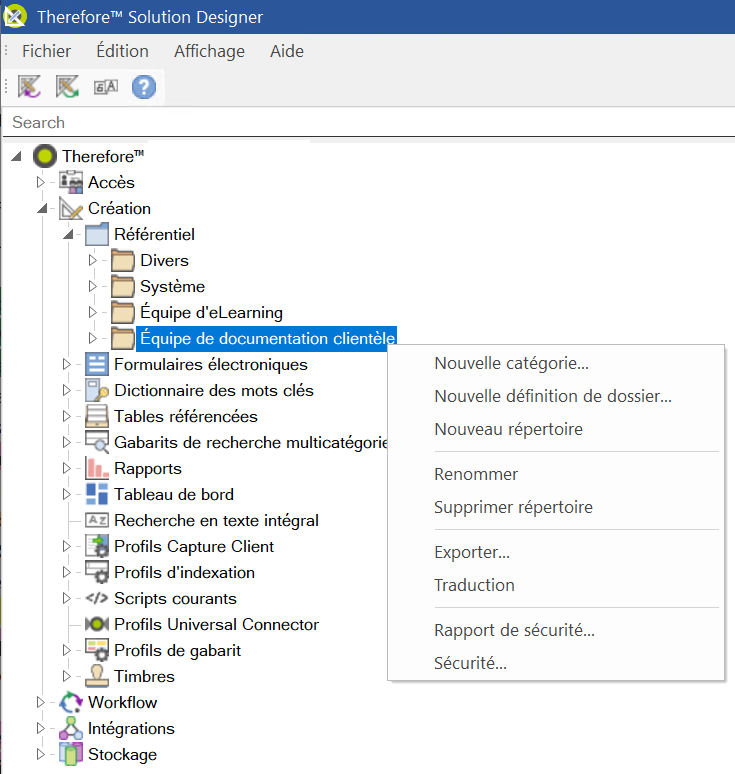Choose Exporter... from the context menu
The height and width of the screenshot is (774, 735).
pyautogui.click(x=556, y=552)
